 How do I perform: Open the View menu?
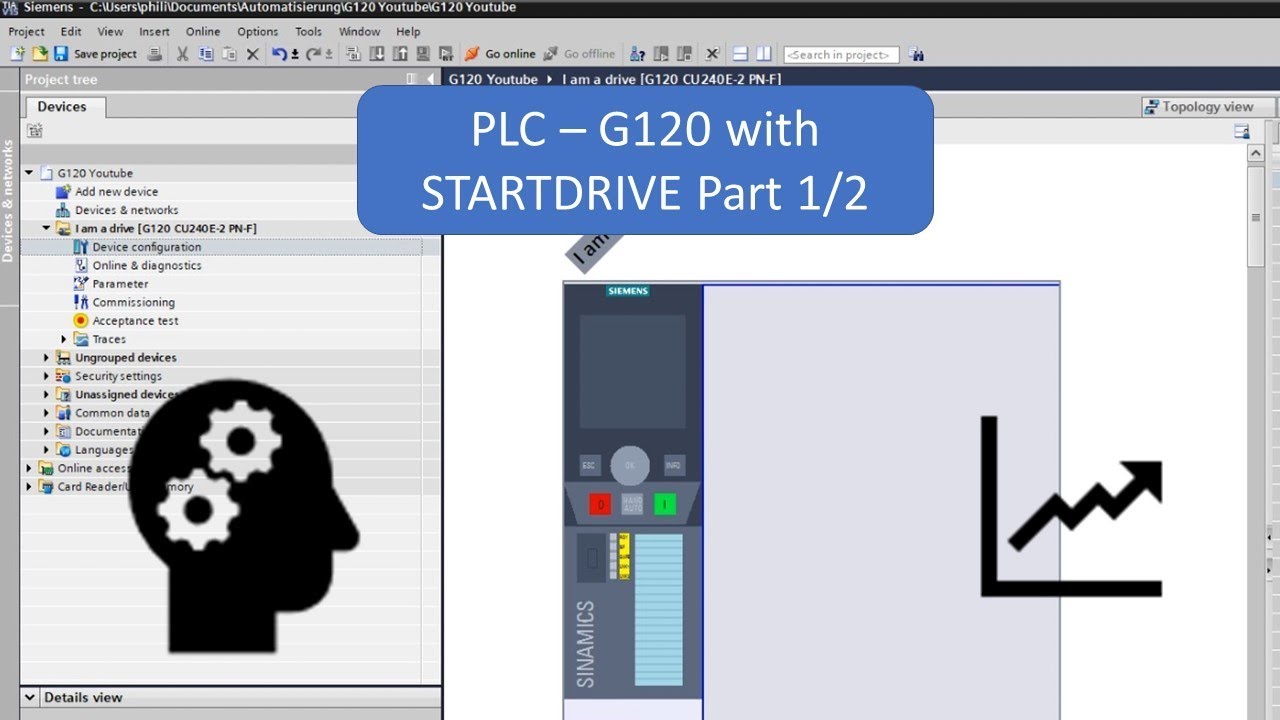click(111, 31)
